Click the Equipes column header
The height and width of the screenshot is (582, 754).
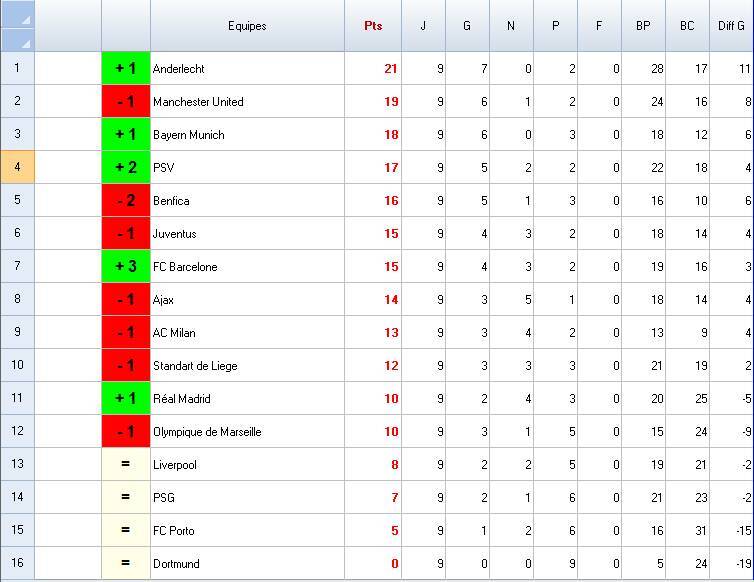247,26
